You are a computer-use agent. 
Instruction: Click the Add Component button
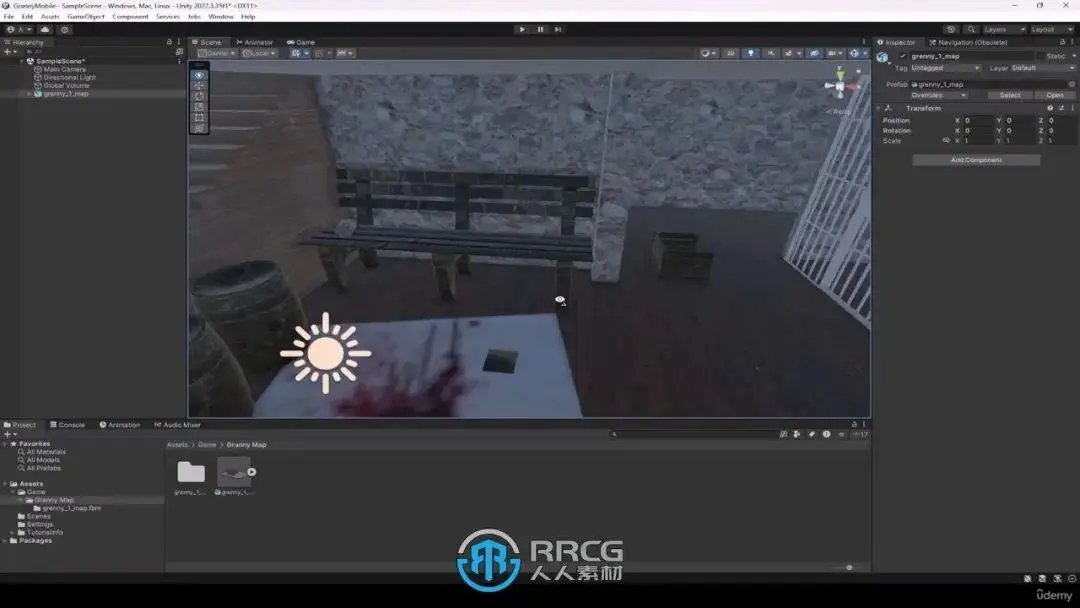click(976, 160)
